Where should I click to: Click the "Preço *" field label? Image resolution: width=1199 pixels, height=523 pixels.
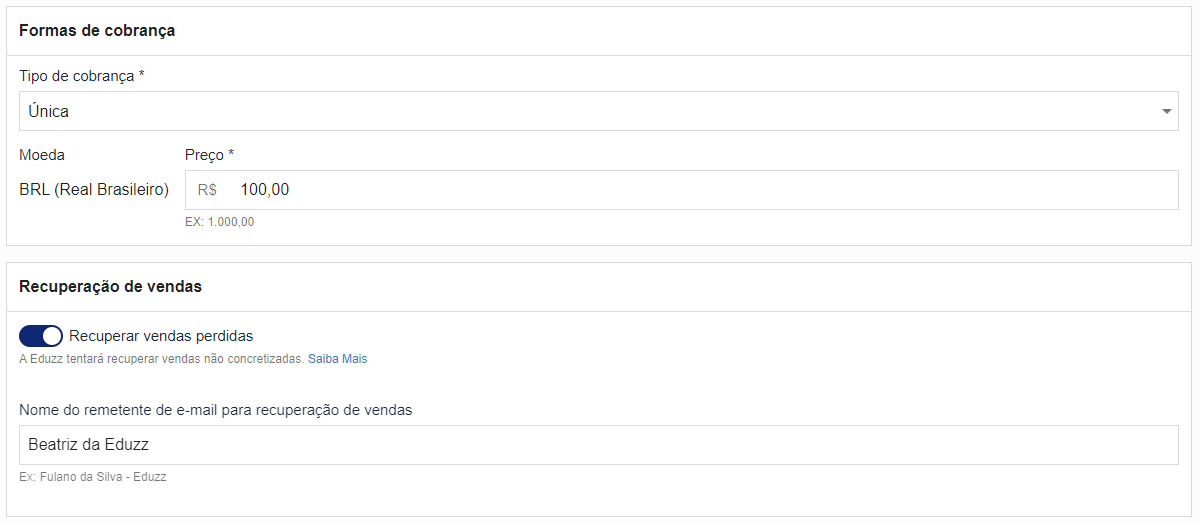pyautogui.click(x=209, y=155)
